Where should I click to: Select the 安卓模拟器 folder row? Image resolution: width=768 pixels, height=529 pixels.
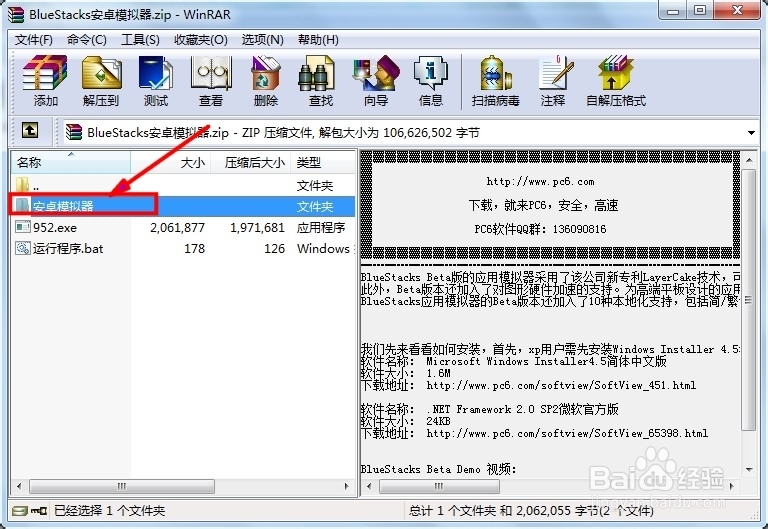[x=183, y=206]
